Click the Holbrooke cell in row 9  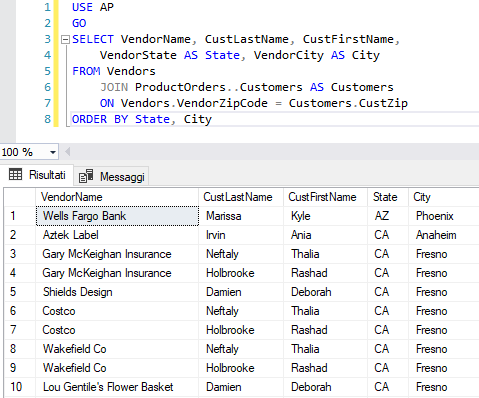coord(241,368)
